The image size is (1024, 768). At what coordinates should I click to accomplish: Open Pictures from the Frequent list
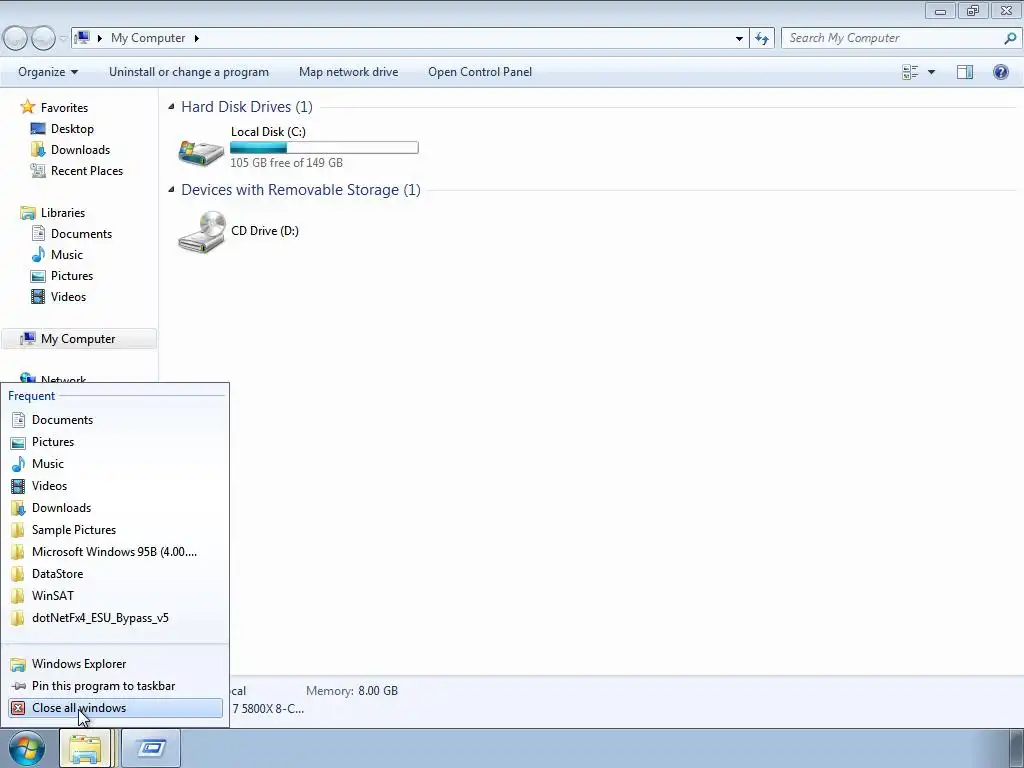point(115,442)
